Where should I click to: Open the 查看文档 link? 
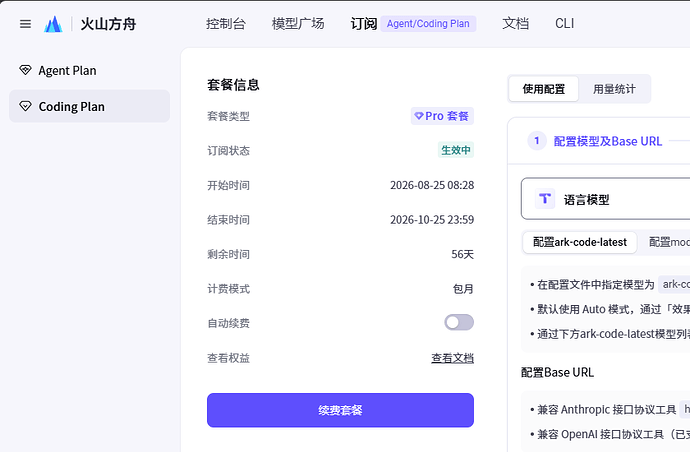pos(452,358)
